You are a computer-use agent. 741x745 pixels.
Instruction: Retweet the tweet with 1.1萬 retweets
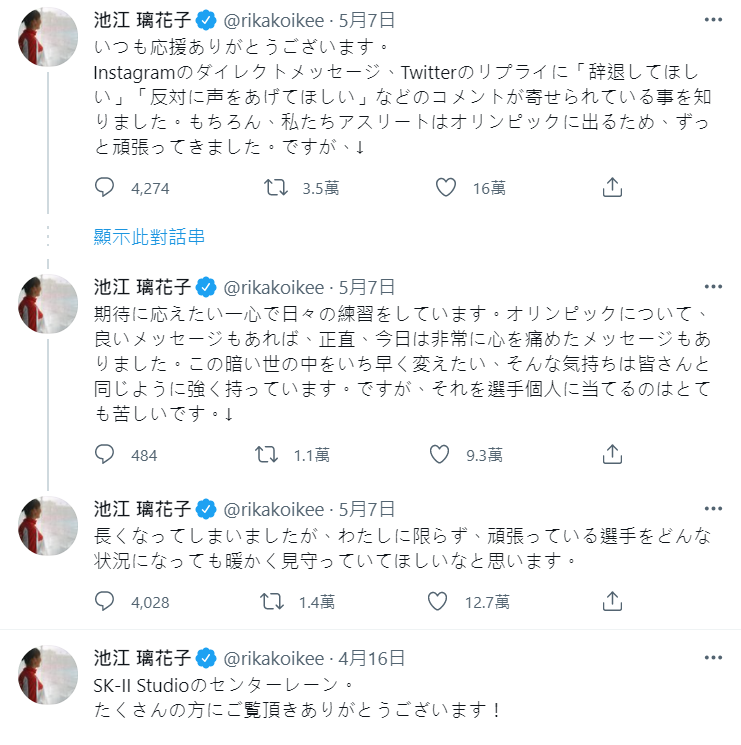pyautogui.click(x=266, y=454)
